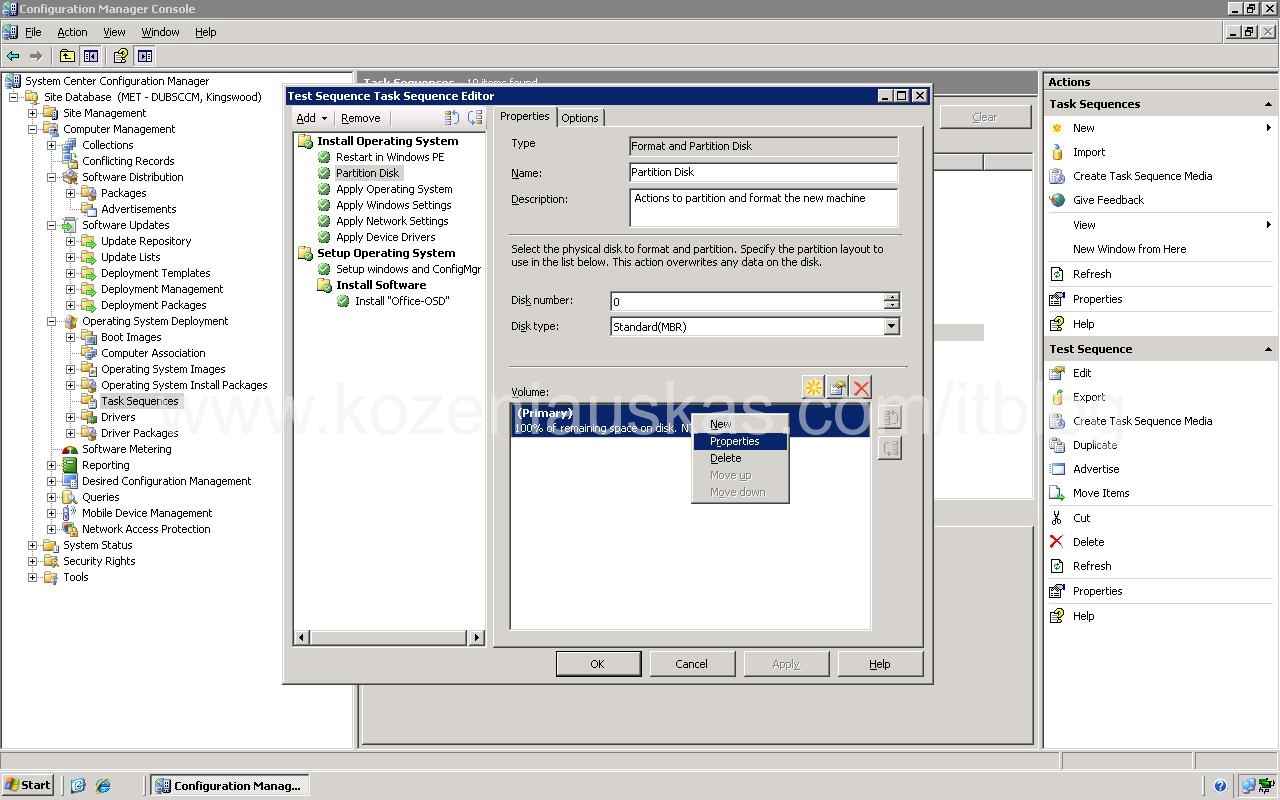Click the Back arrow in console toolbar
Image resolution: width=1280 pixels, height=800 pixels.
tap(13, 56)
